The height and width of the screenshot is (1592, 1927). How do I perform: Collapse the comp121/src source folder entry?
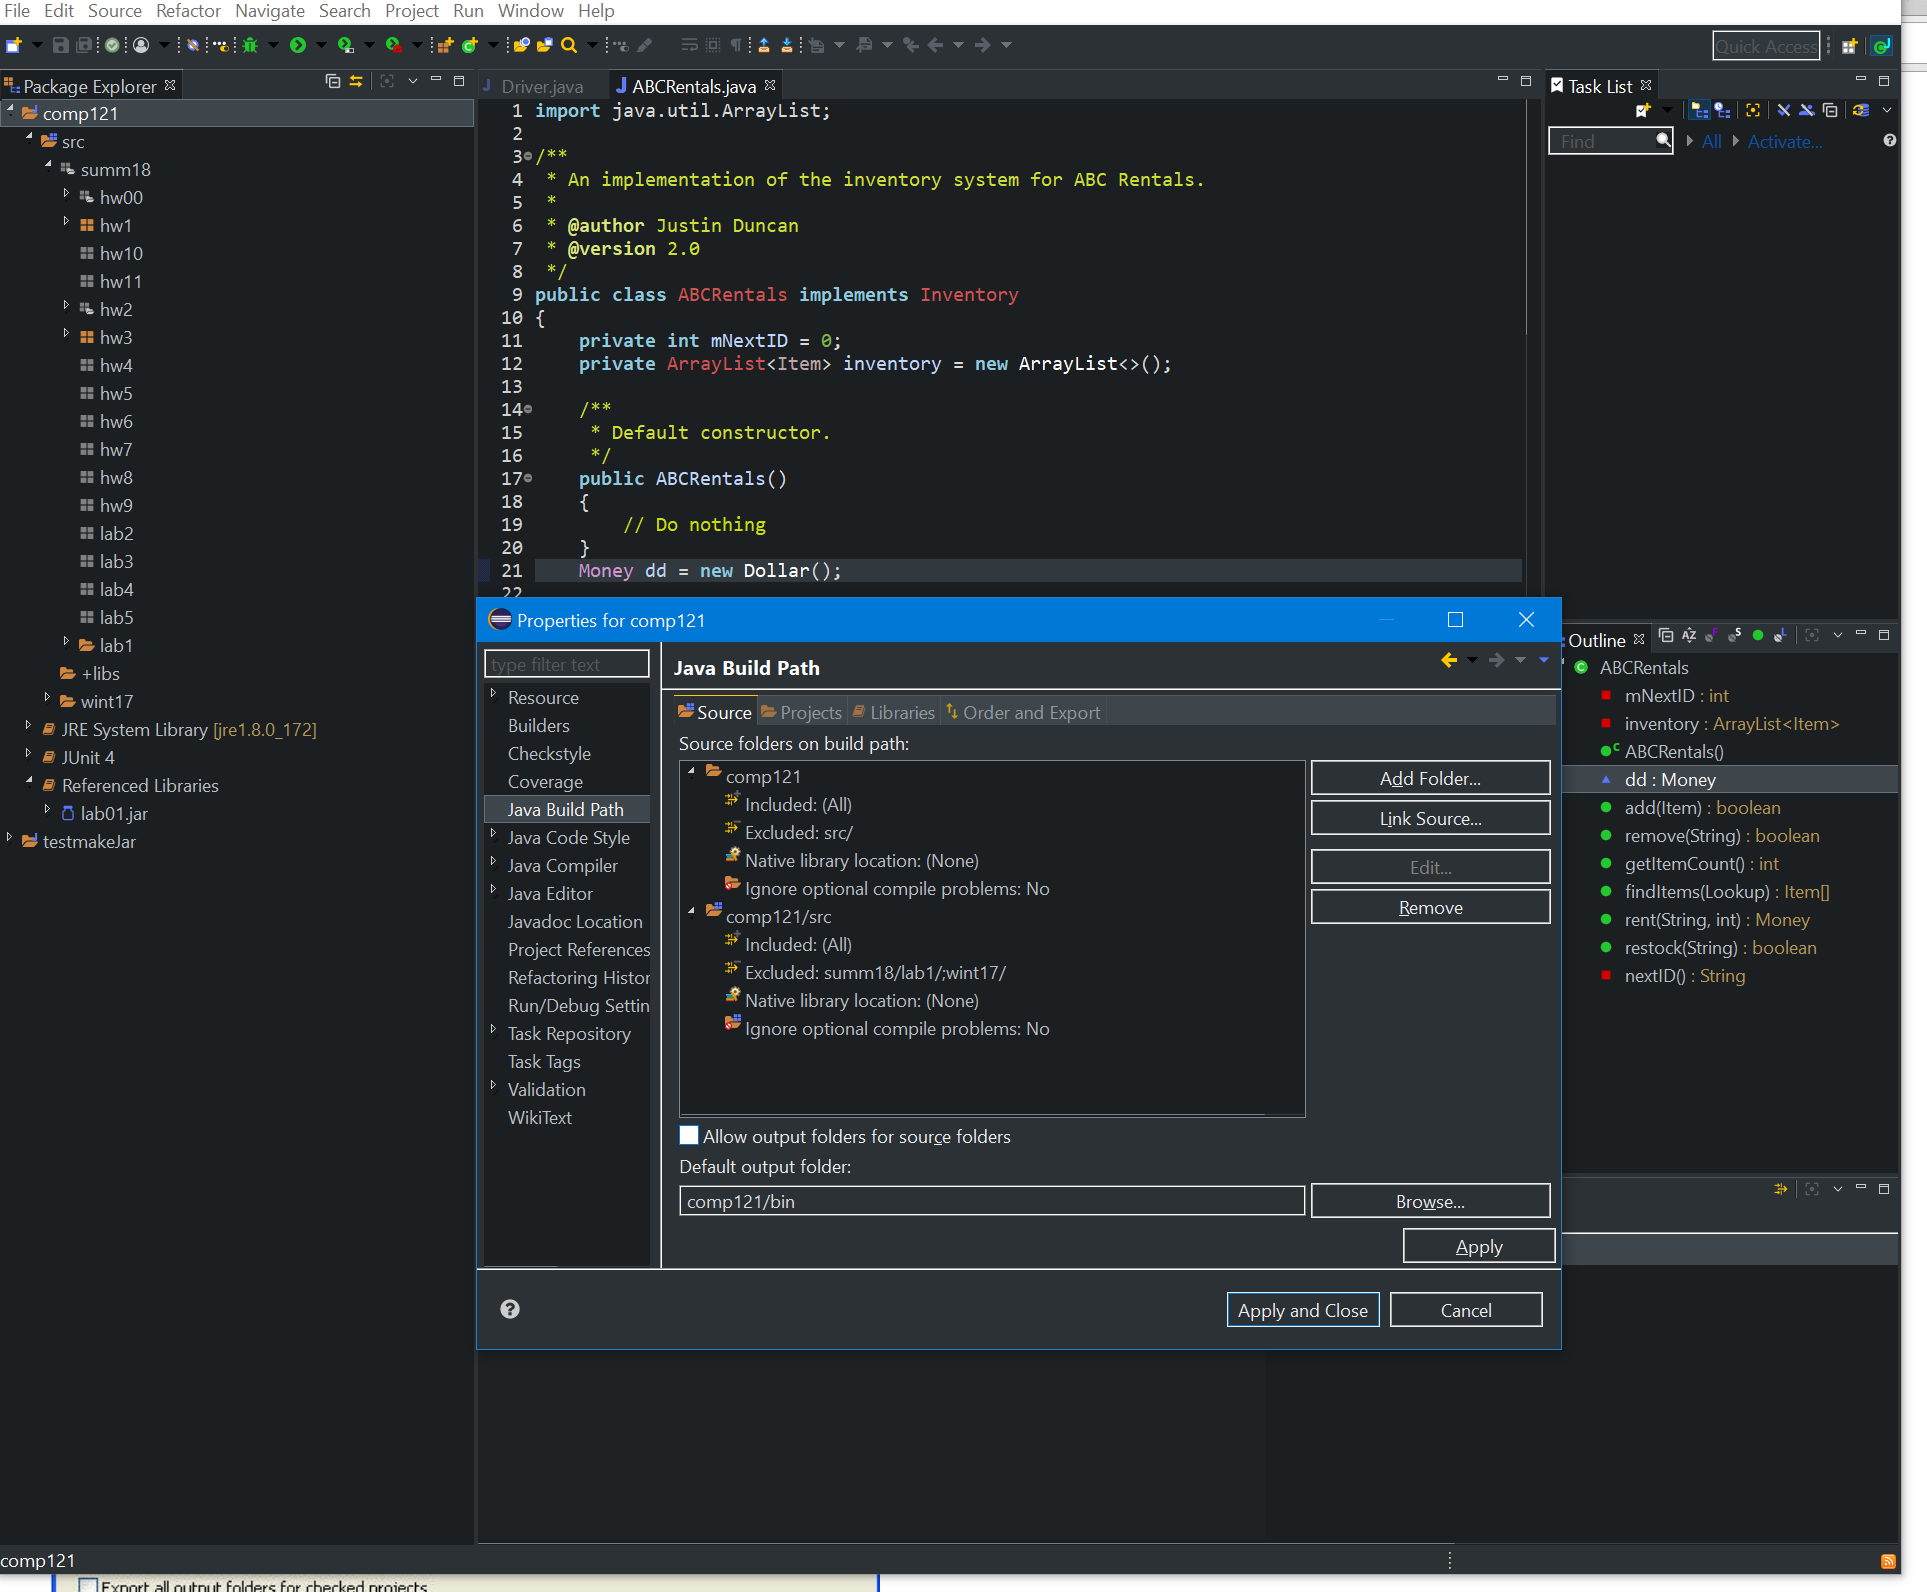click(x=691, y=912)
